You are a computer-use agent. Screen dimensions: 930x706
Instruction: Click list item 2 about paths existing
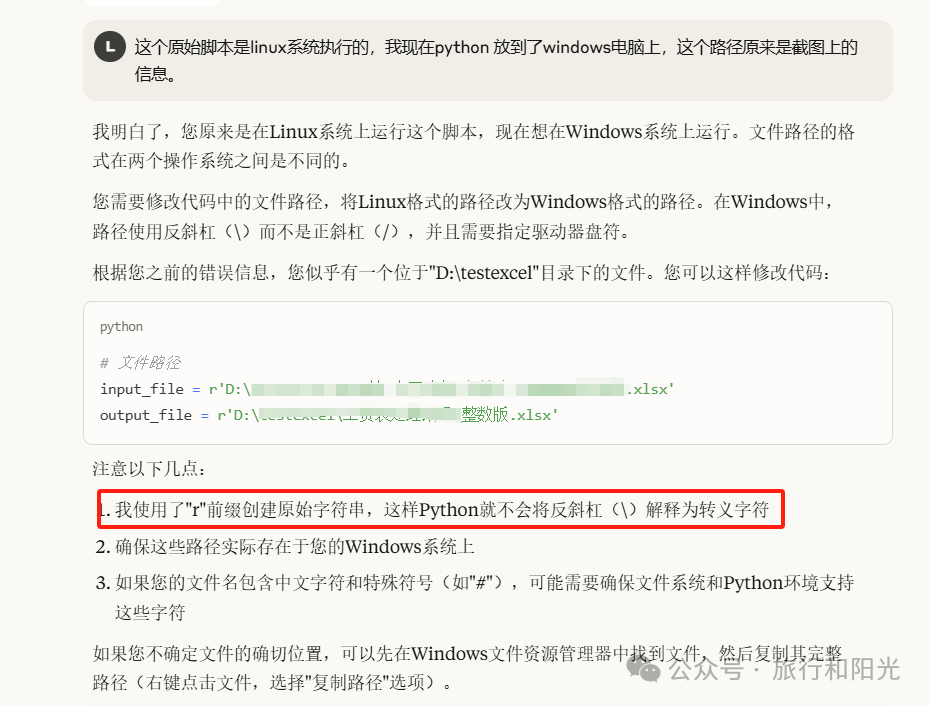[x=285, y=546]
